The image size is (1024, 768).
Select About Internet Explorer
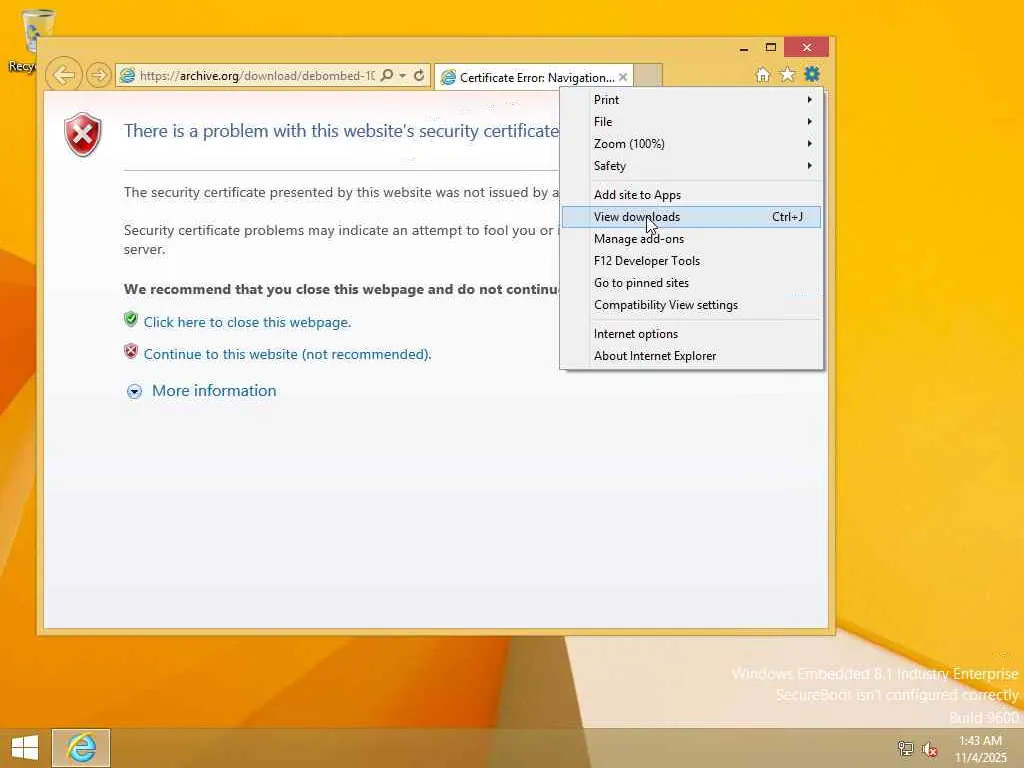pyautogui.click(x=692, y=356)
